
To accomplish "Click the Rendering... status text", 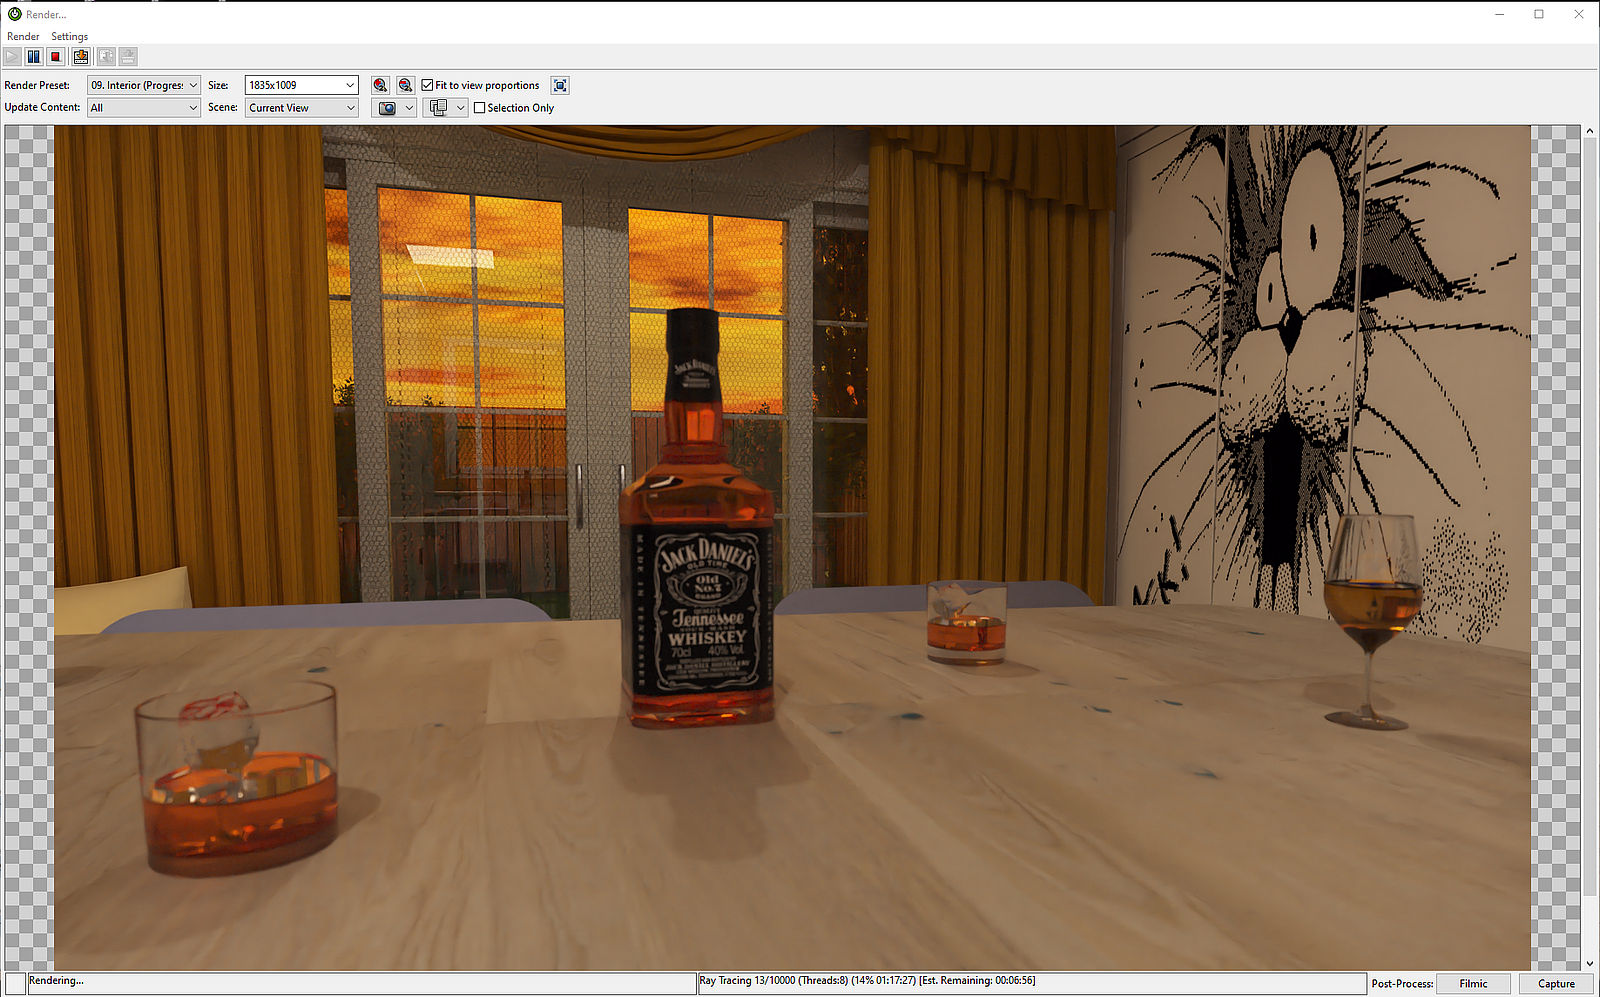I will [56, 981].
